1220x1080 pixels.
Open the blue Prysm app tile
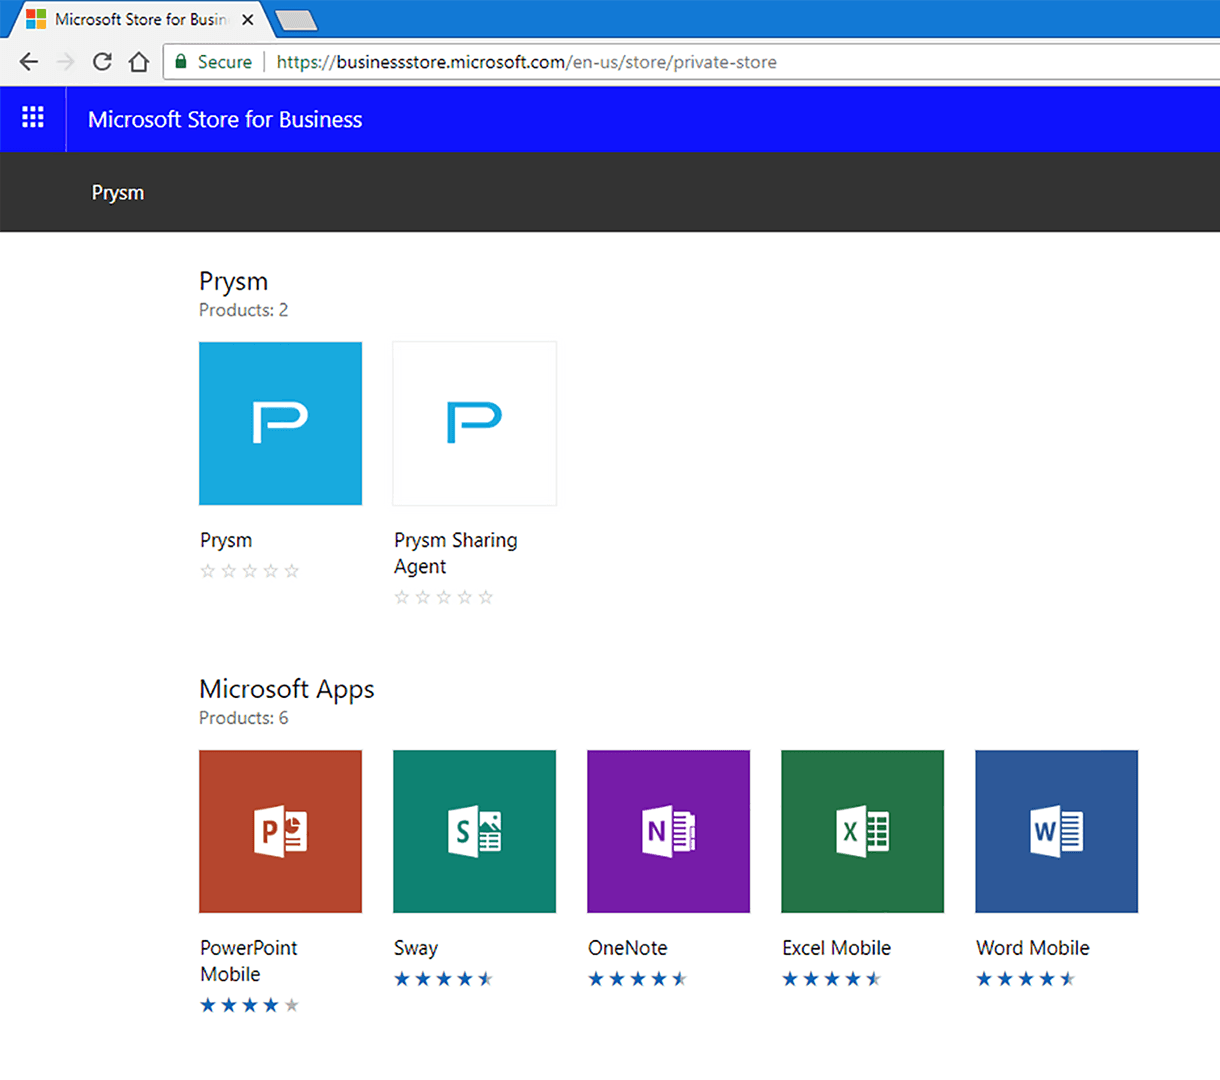(280, 423)
